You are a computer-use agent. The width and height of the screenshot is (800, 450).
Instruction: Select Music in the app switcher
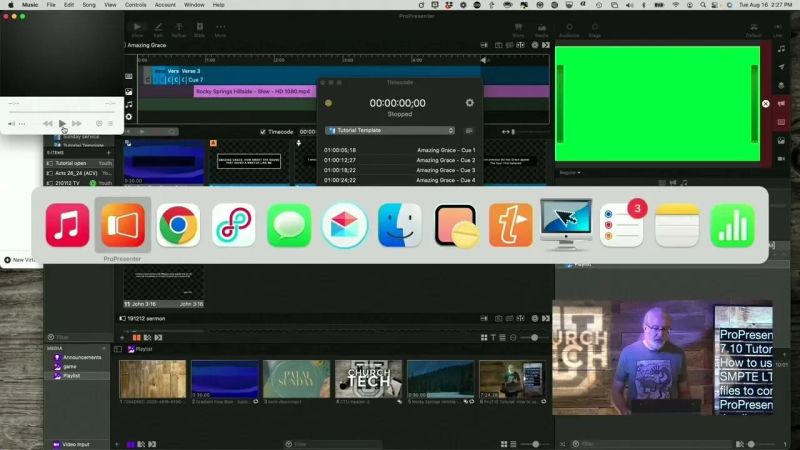click(67, 225)
